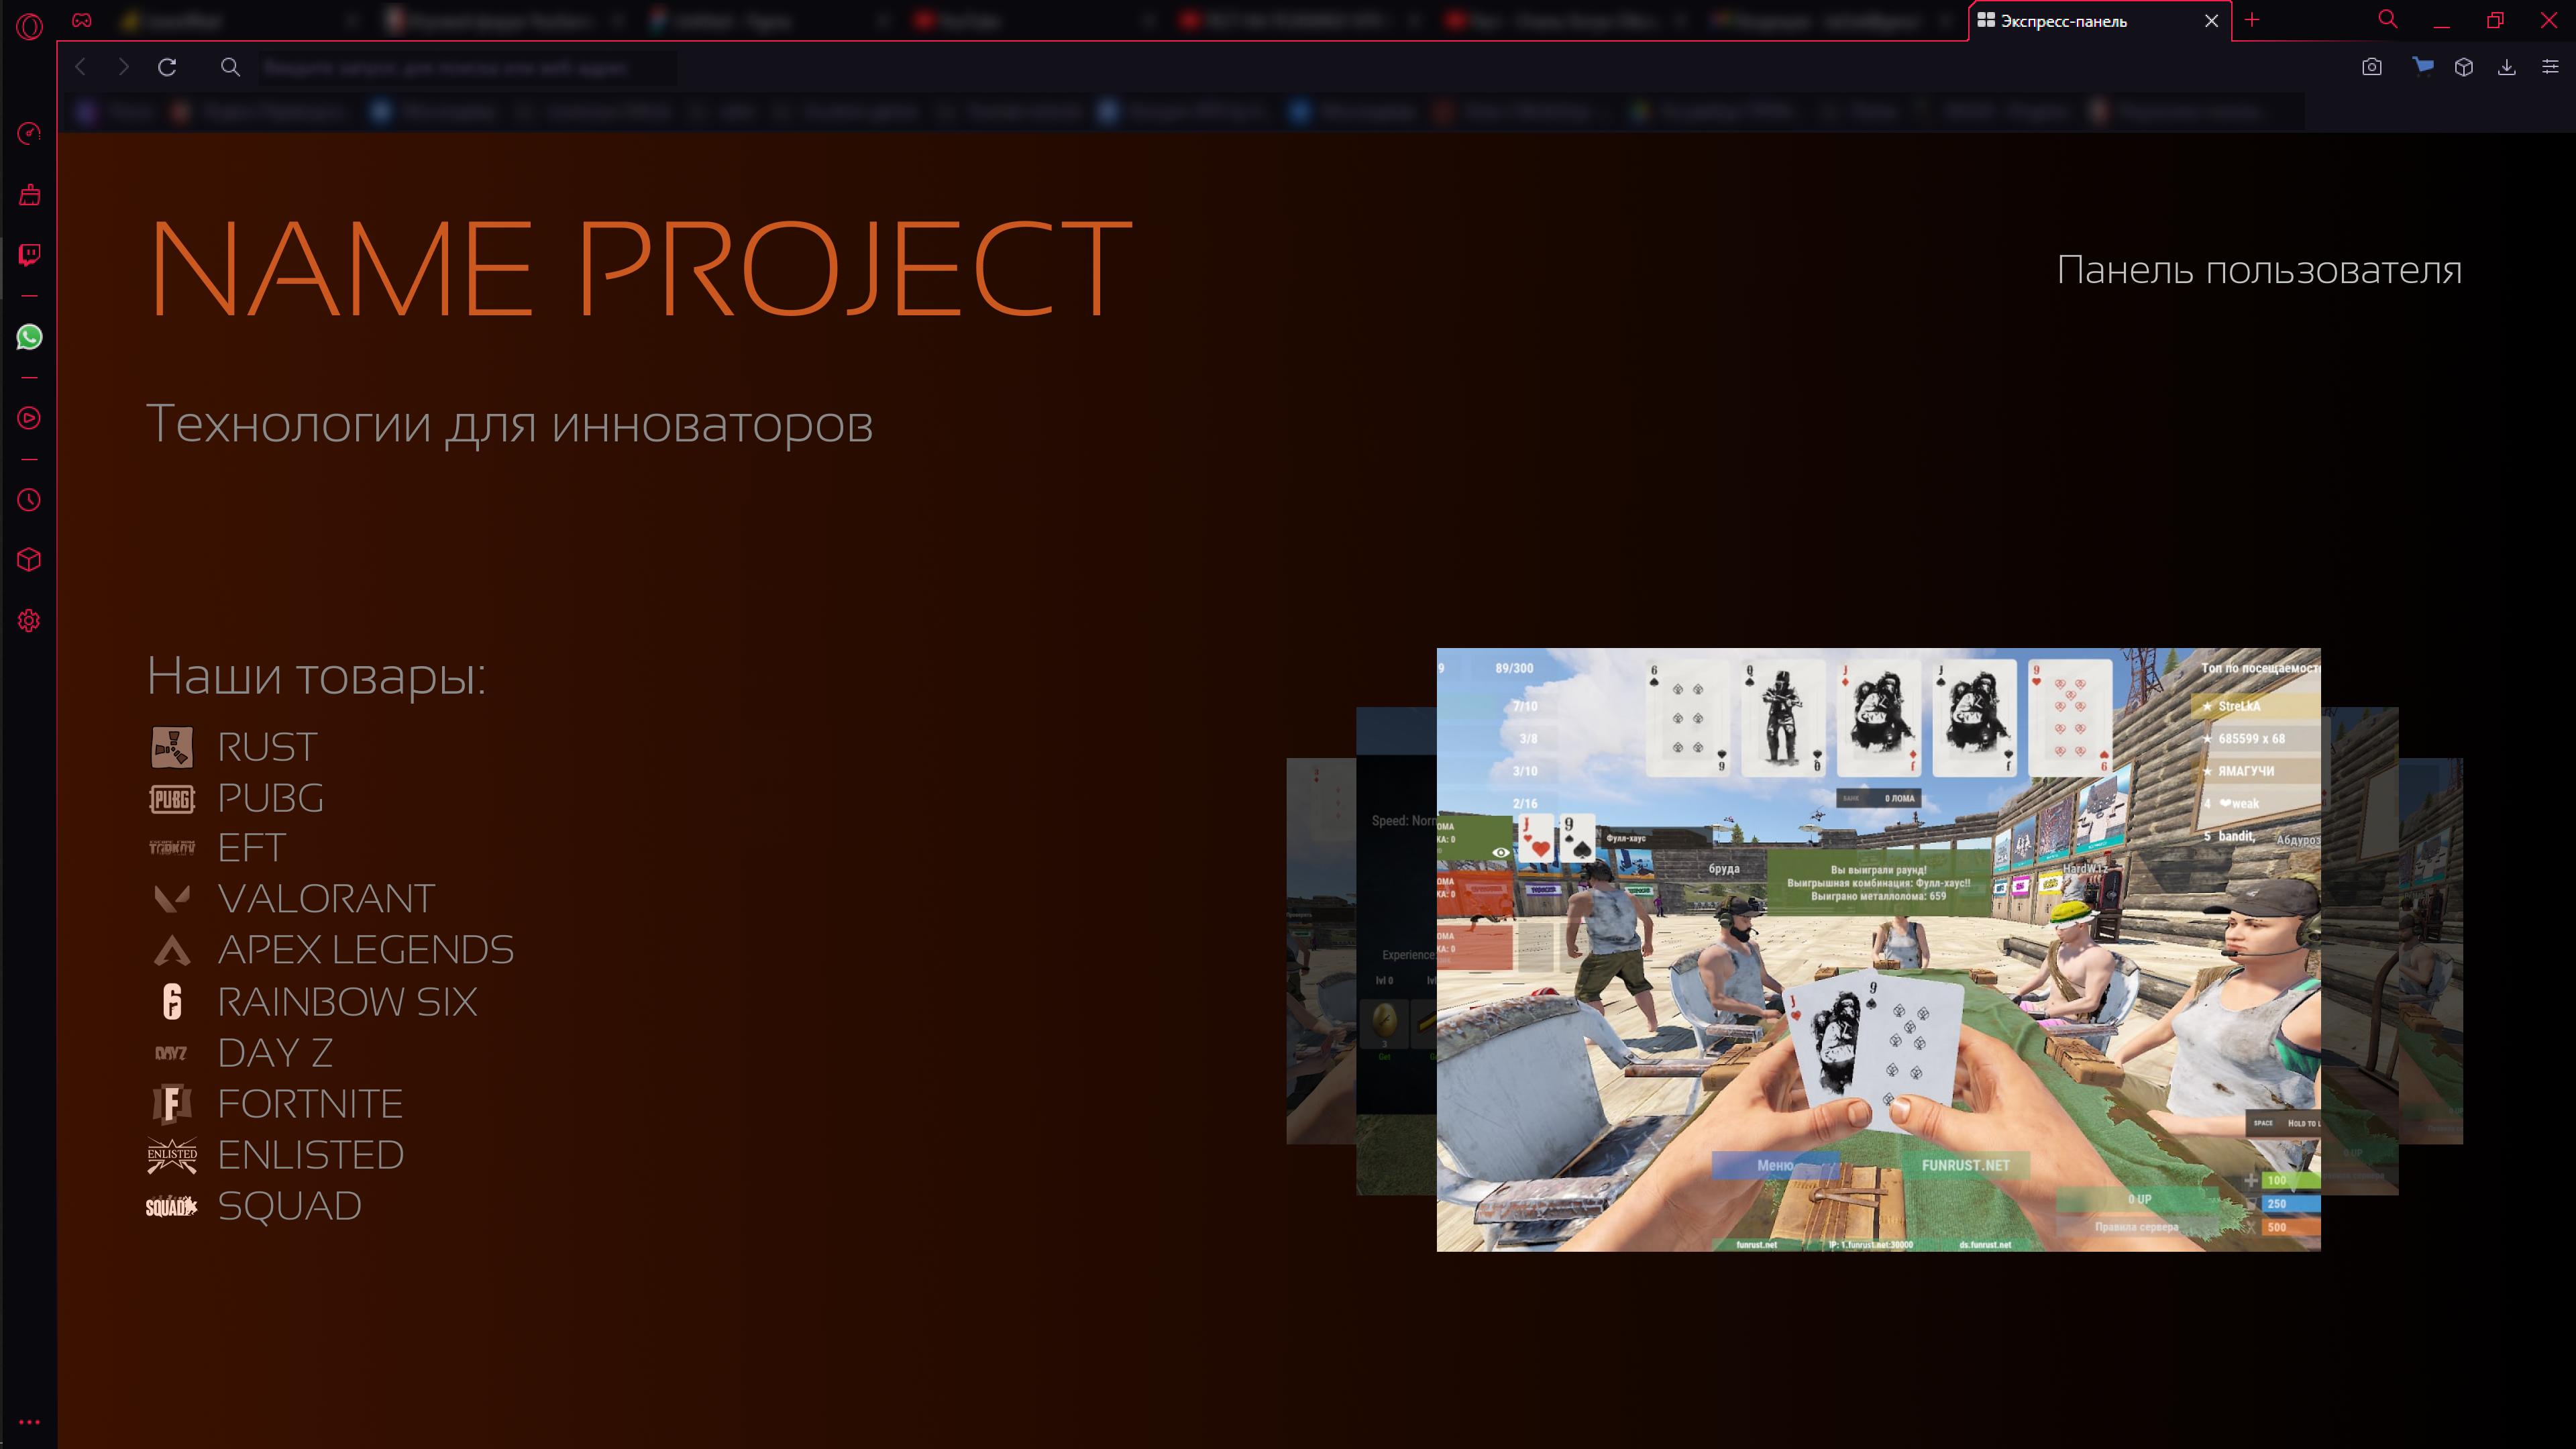Image resolution: width=2576 pixels, height=1449 pixels.
Task: Show the next carousel image right of center
Action: [x=2360, y=950]
